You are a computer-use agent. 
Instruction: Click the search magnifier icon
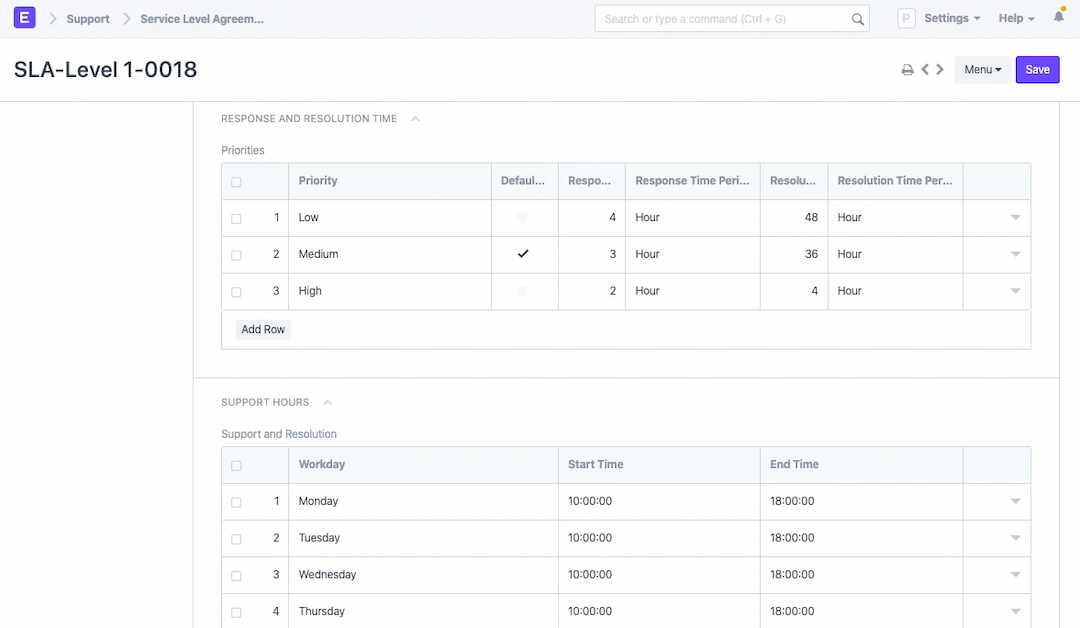coord(857,19)
